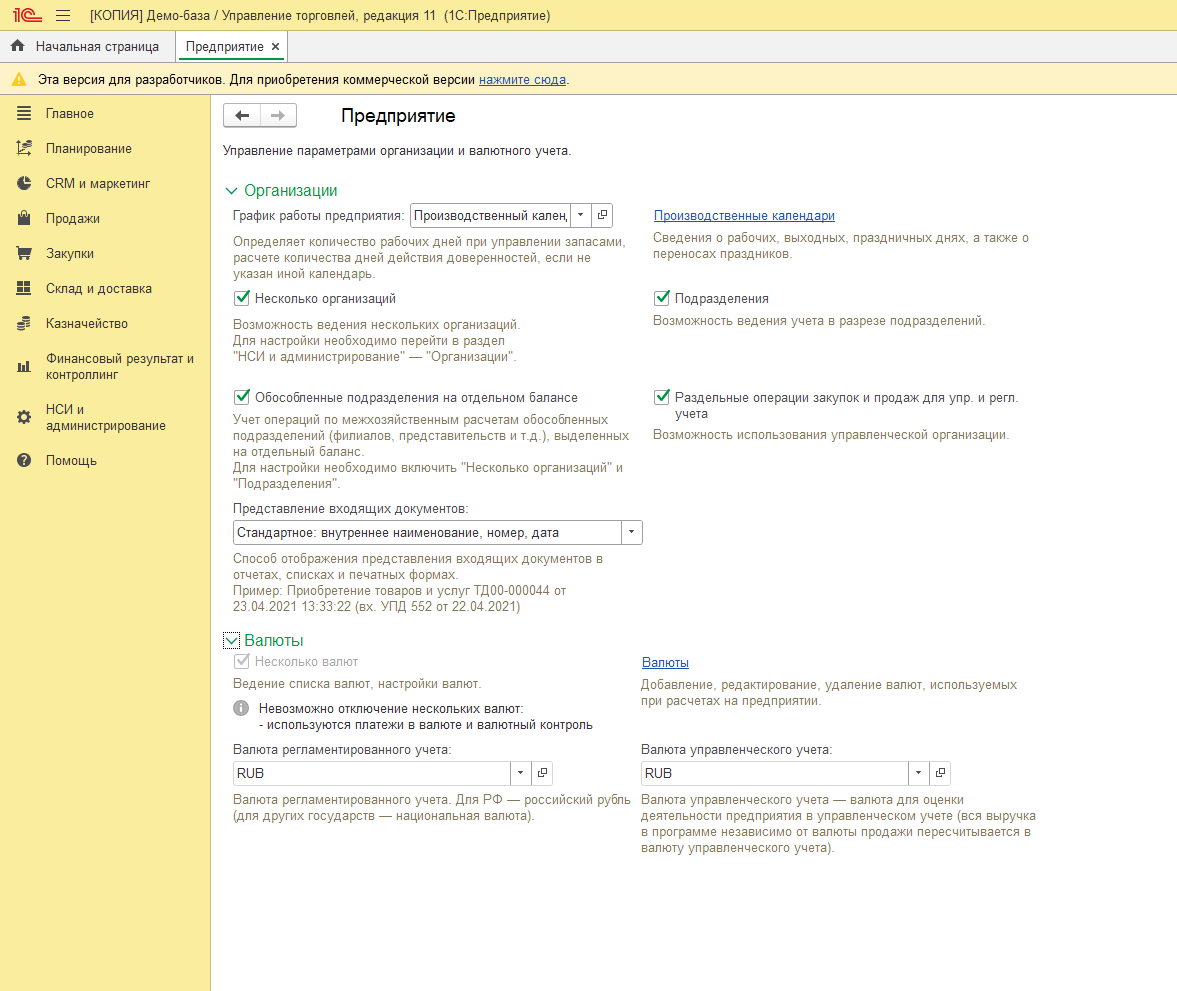Open НСИ и администрирование section

105,417
